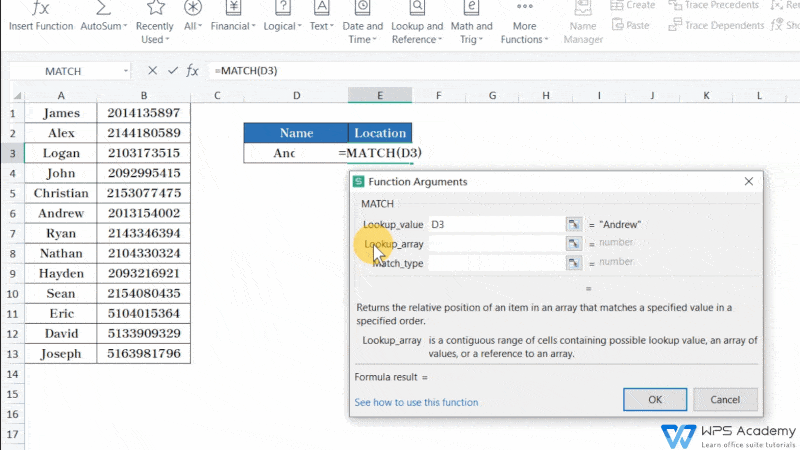Select cell D3 under Name header

[296, 153]
